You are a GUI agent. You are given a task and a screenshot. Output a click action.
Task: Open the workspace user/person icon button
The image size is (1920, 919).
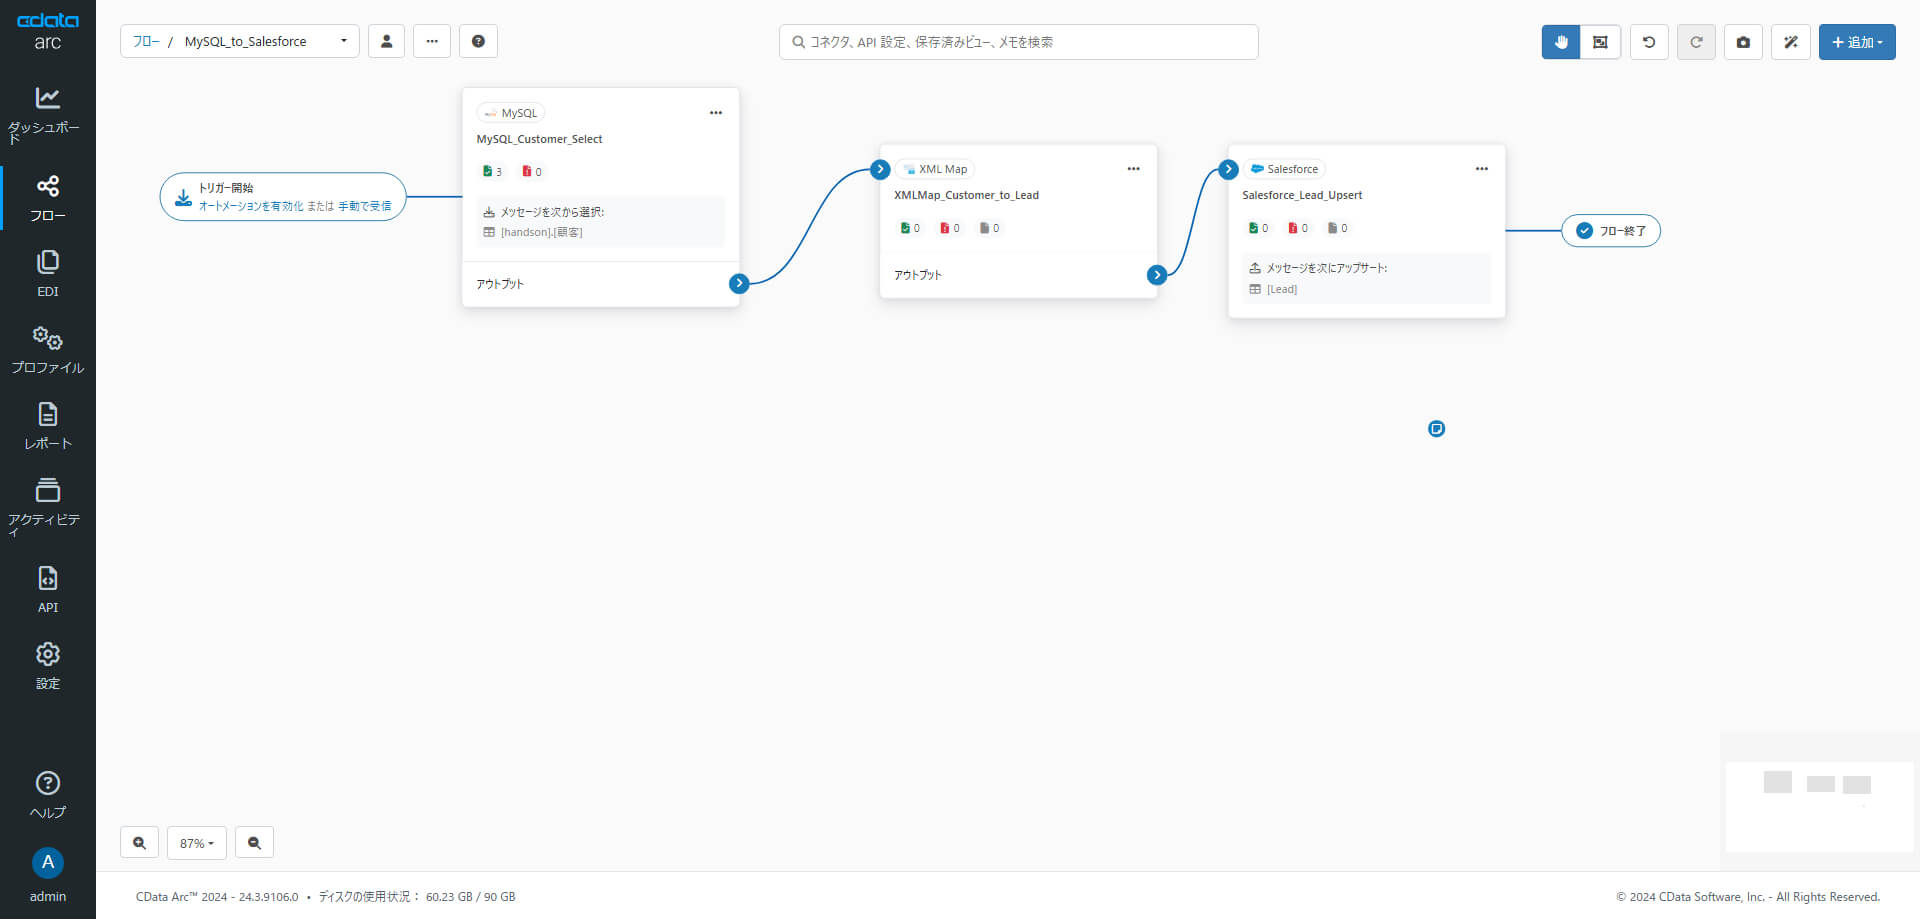click(386, 41)
